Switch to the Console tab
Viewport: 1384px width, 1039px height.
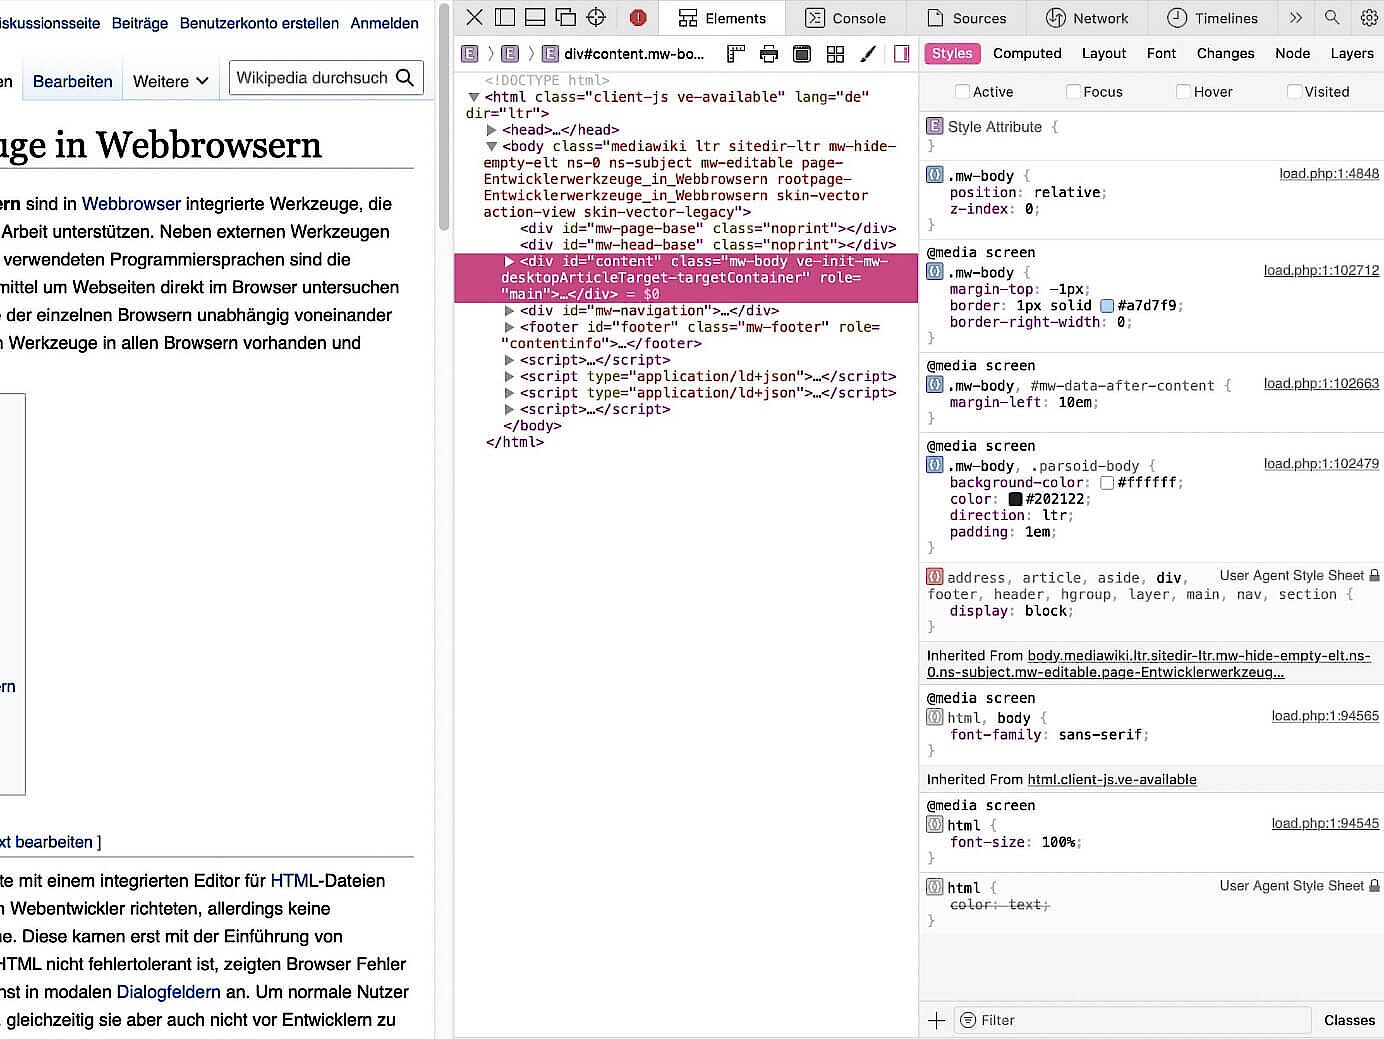click(845, 18)
